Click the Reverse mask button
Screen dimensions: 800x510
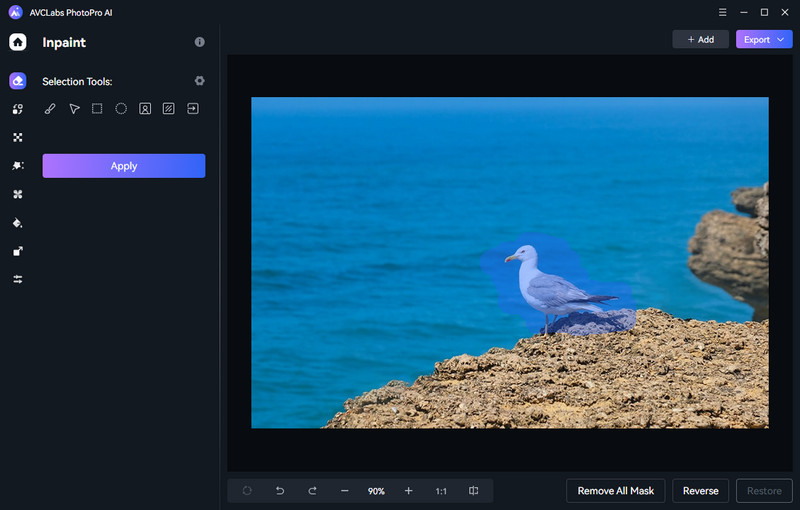pos(701,491)
